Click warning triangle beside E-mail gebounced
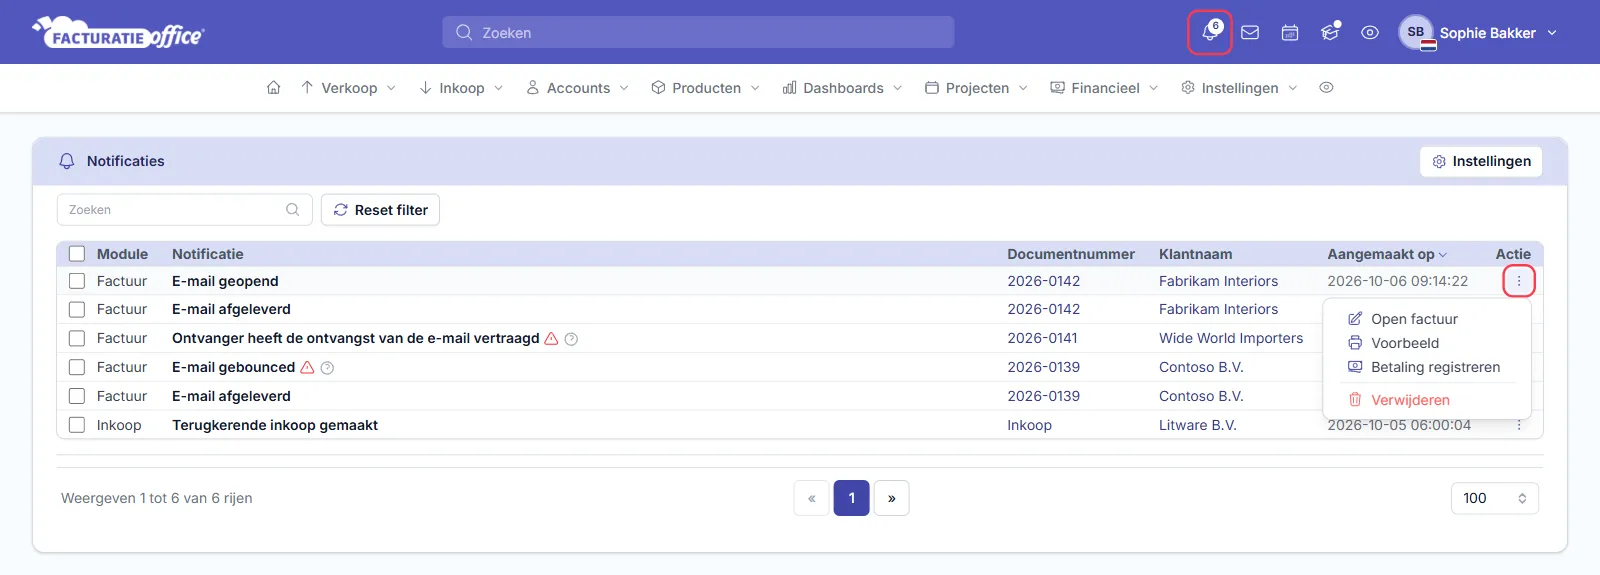The image size is (1600, 575). pos(307,367)
